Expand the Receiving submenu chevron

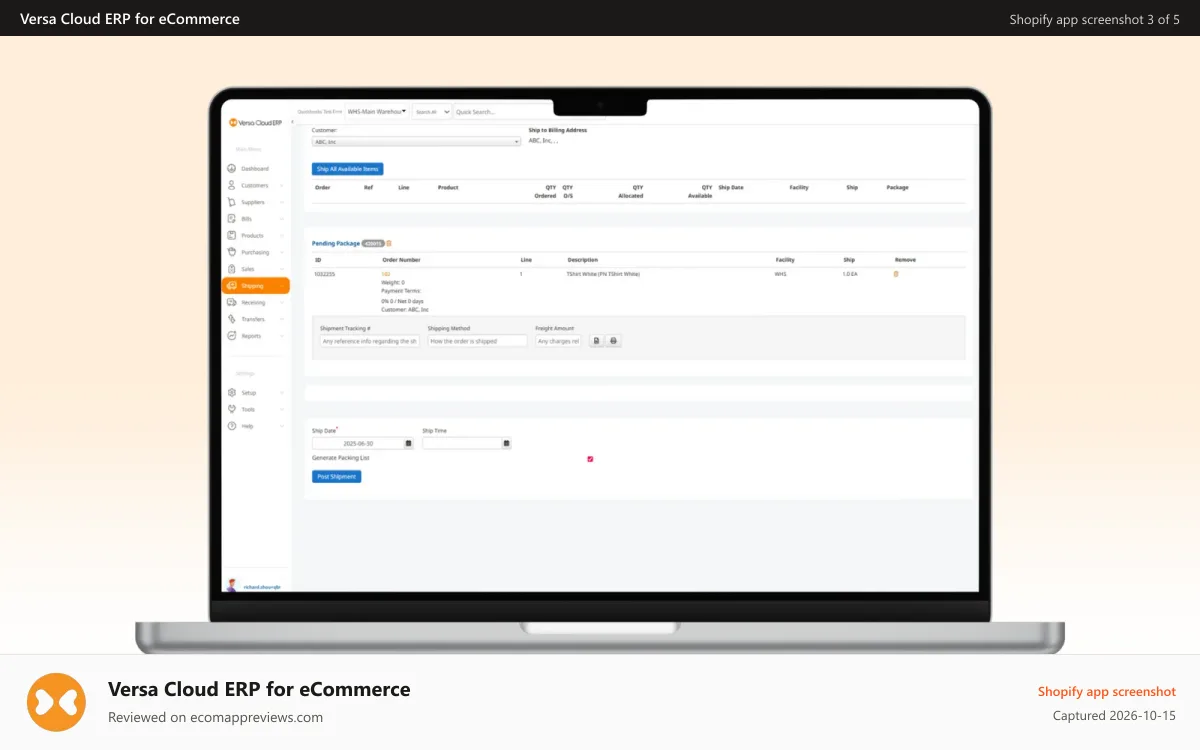point(282,303)
